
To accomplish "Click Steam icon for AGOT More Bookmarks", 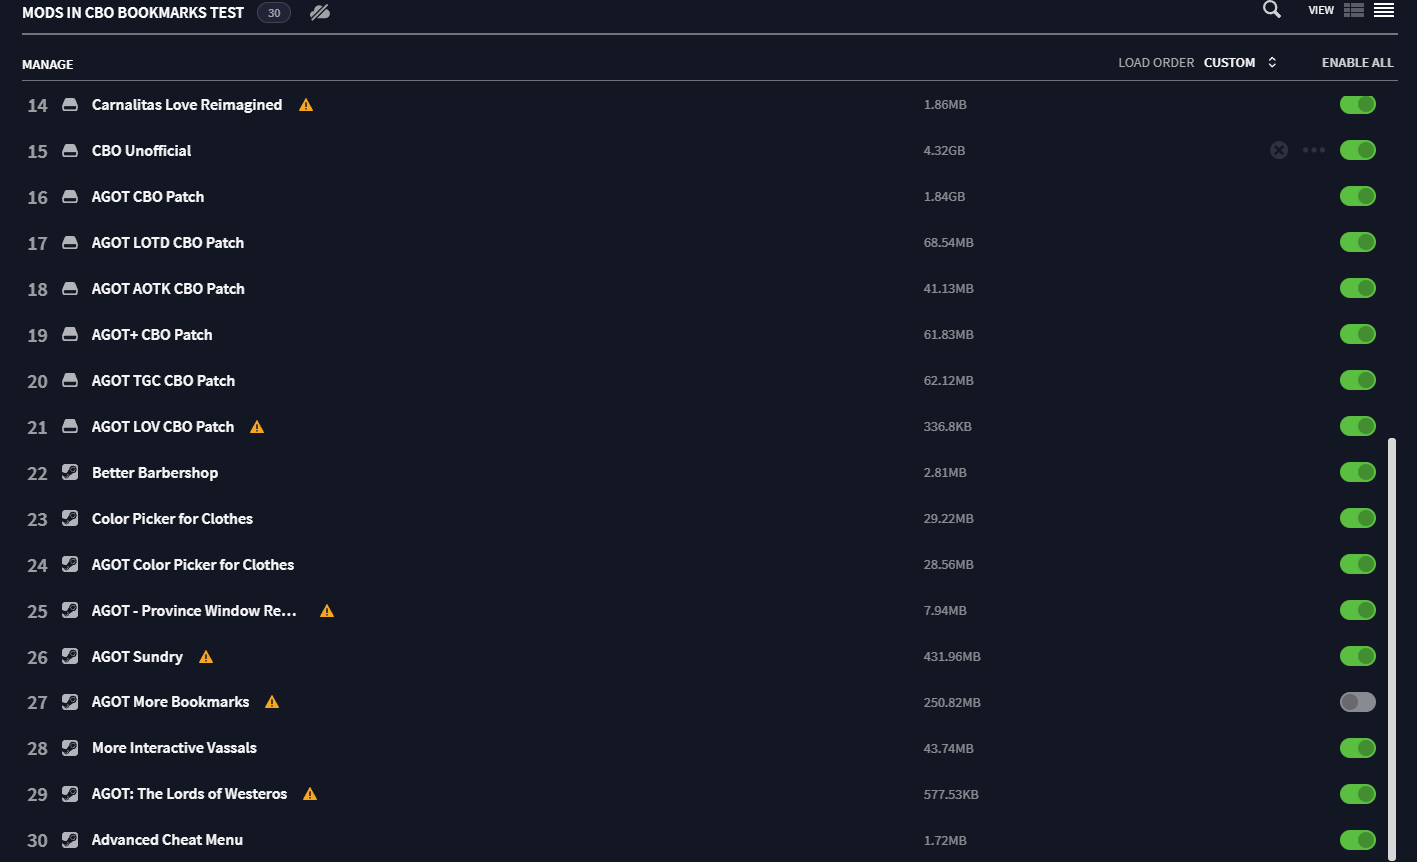I will 70,701.
